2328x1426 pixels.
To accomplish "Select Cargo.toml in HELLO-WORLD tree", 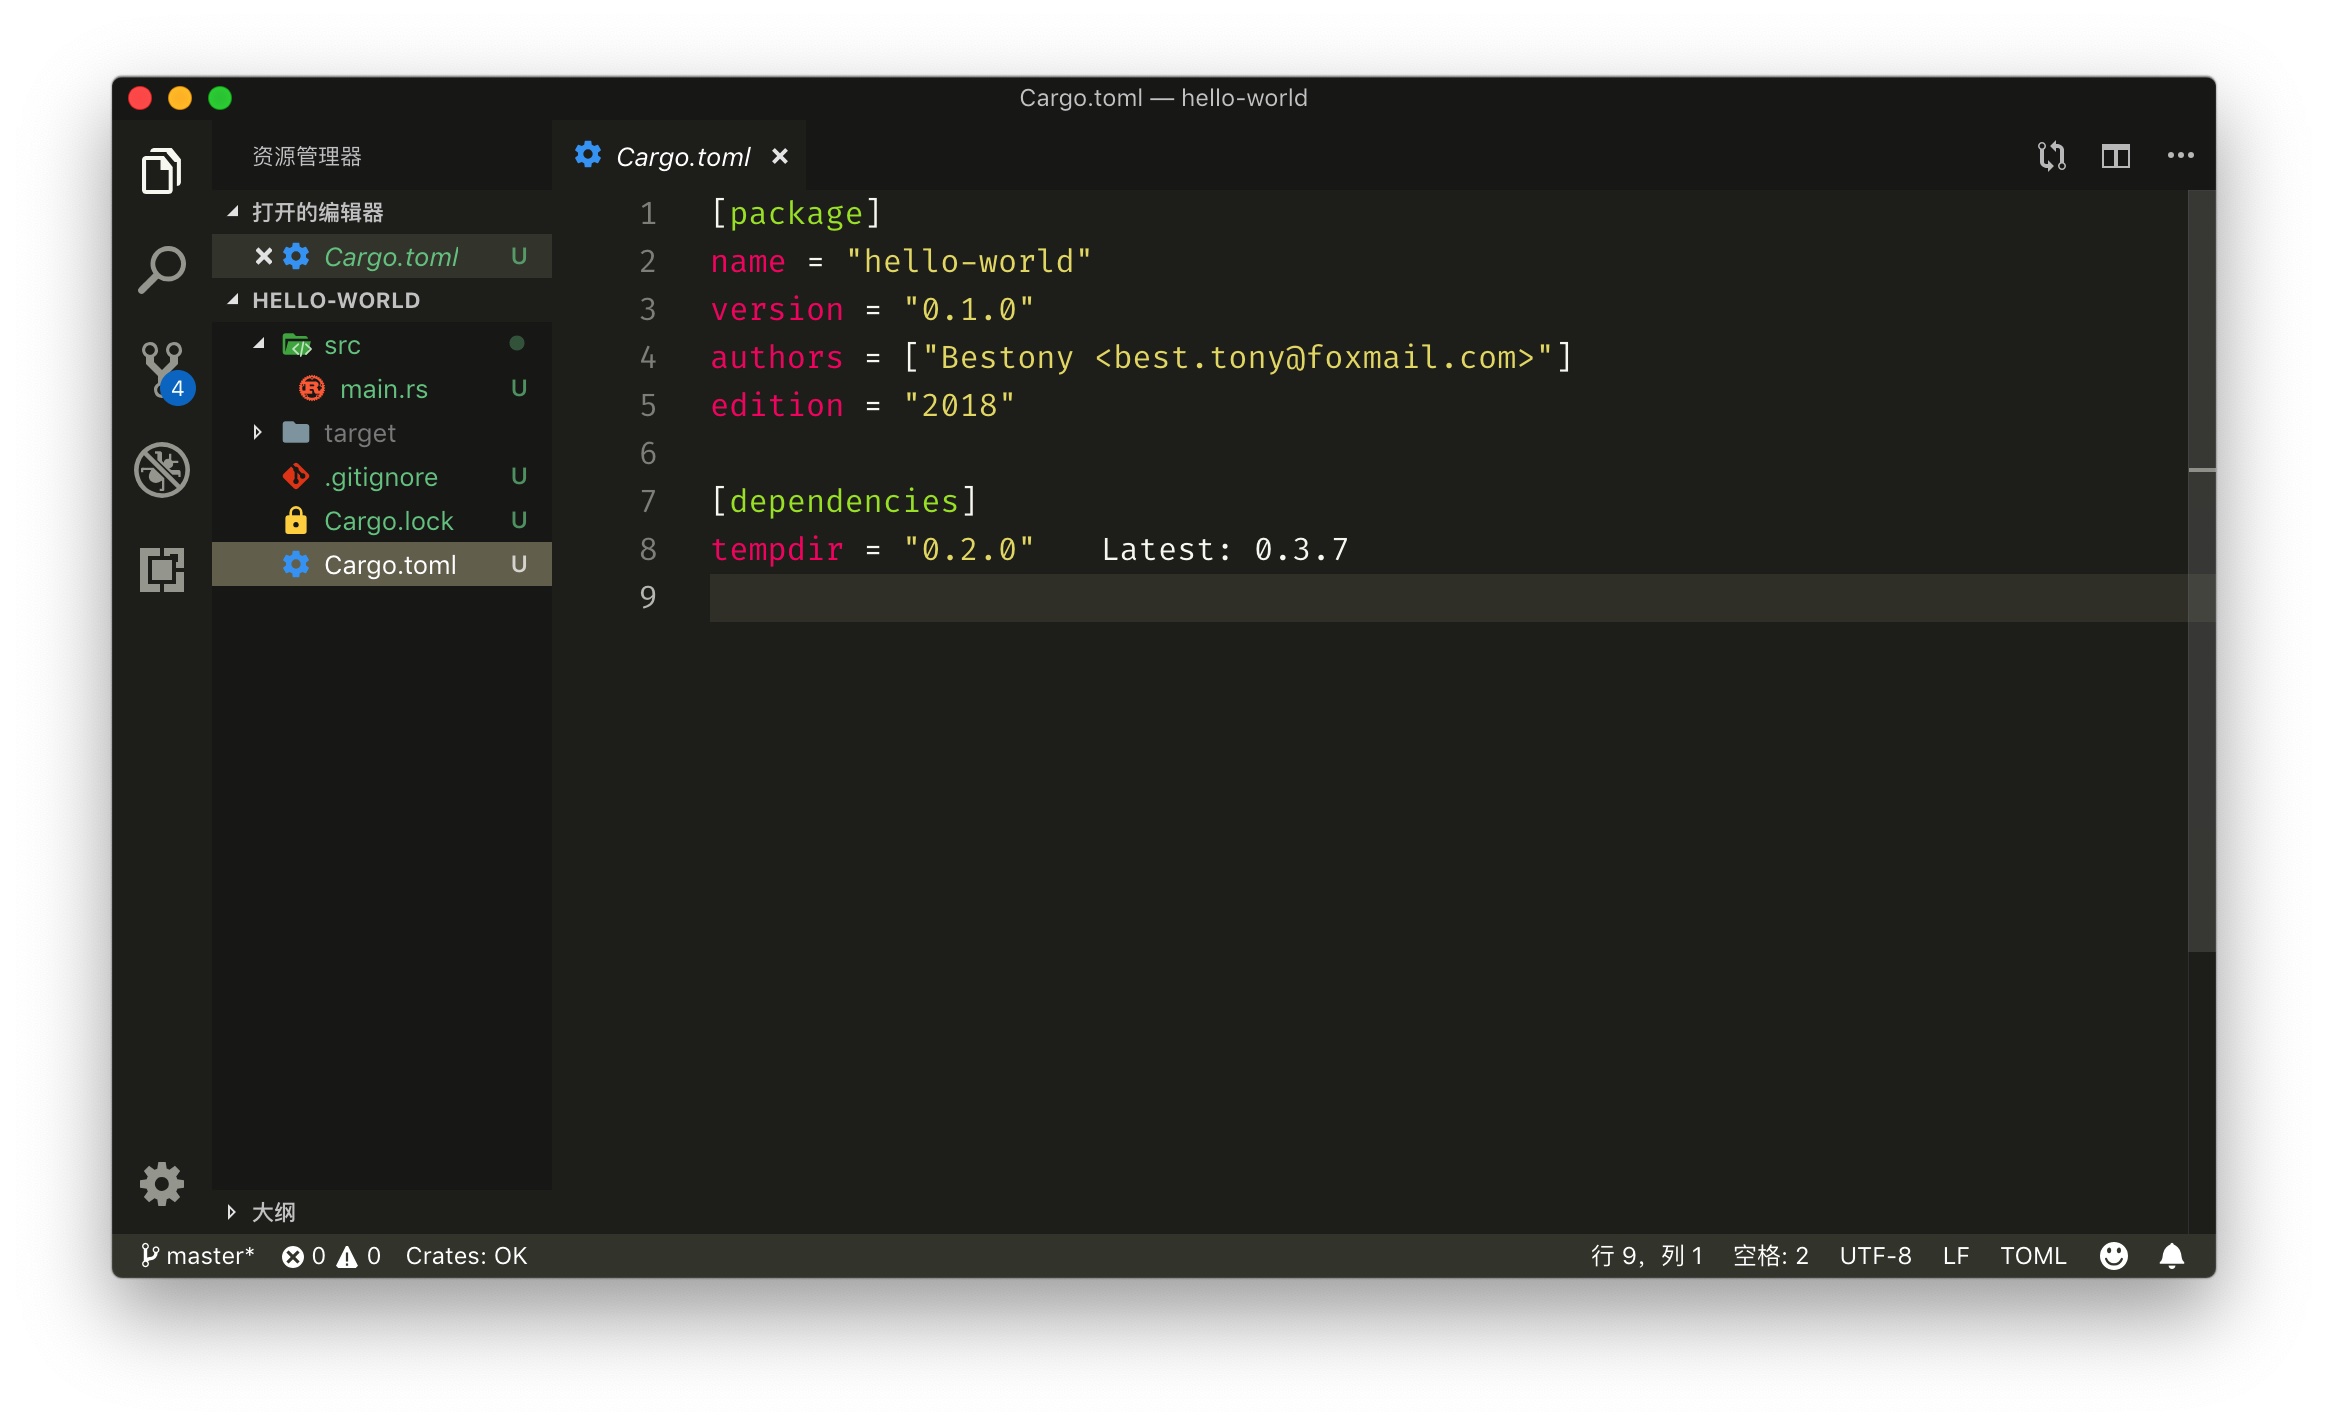I will pyautogui.click(x=382, y=565).
